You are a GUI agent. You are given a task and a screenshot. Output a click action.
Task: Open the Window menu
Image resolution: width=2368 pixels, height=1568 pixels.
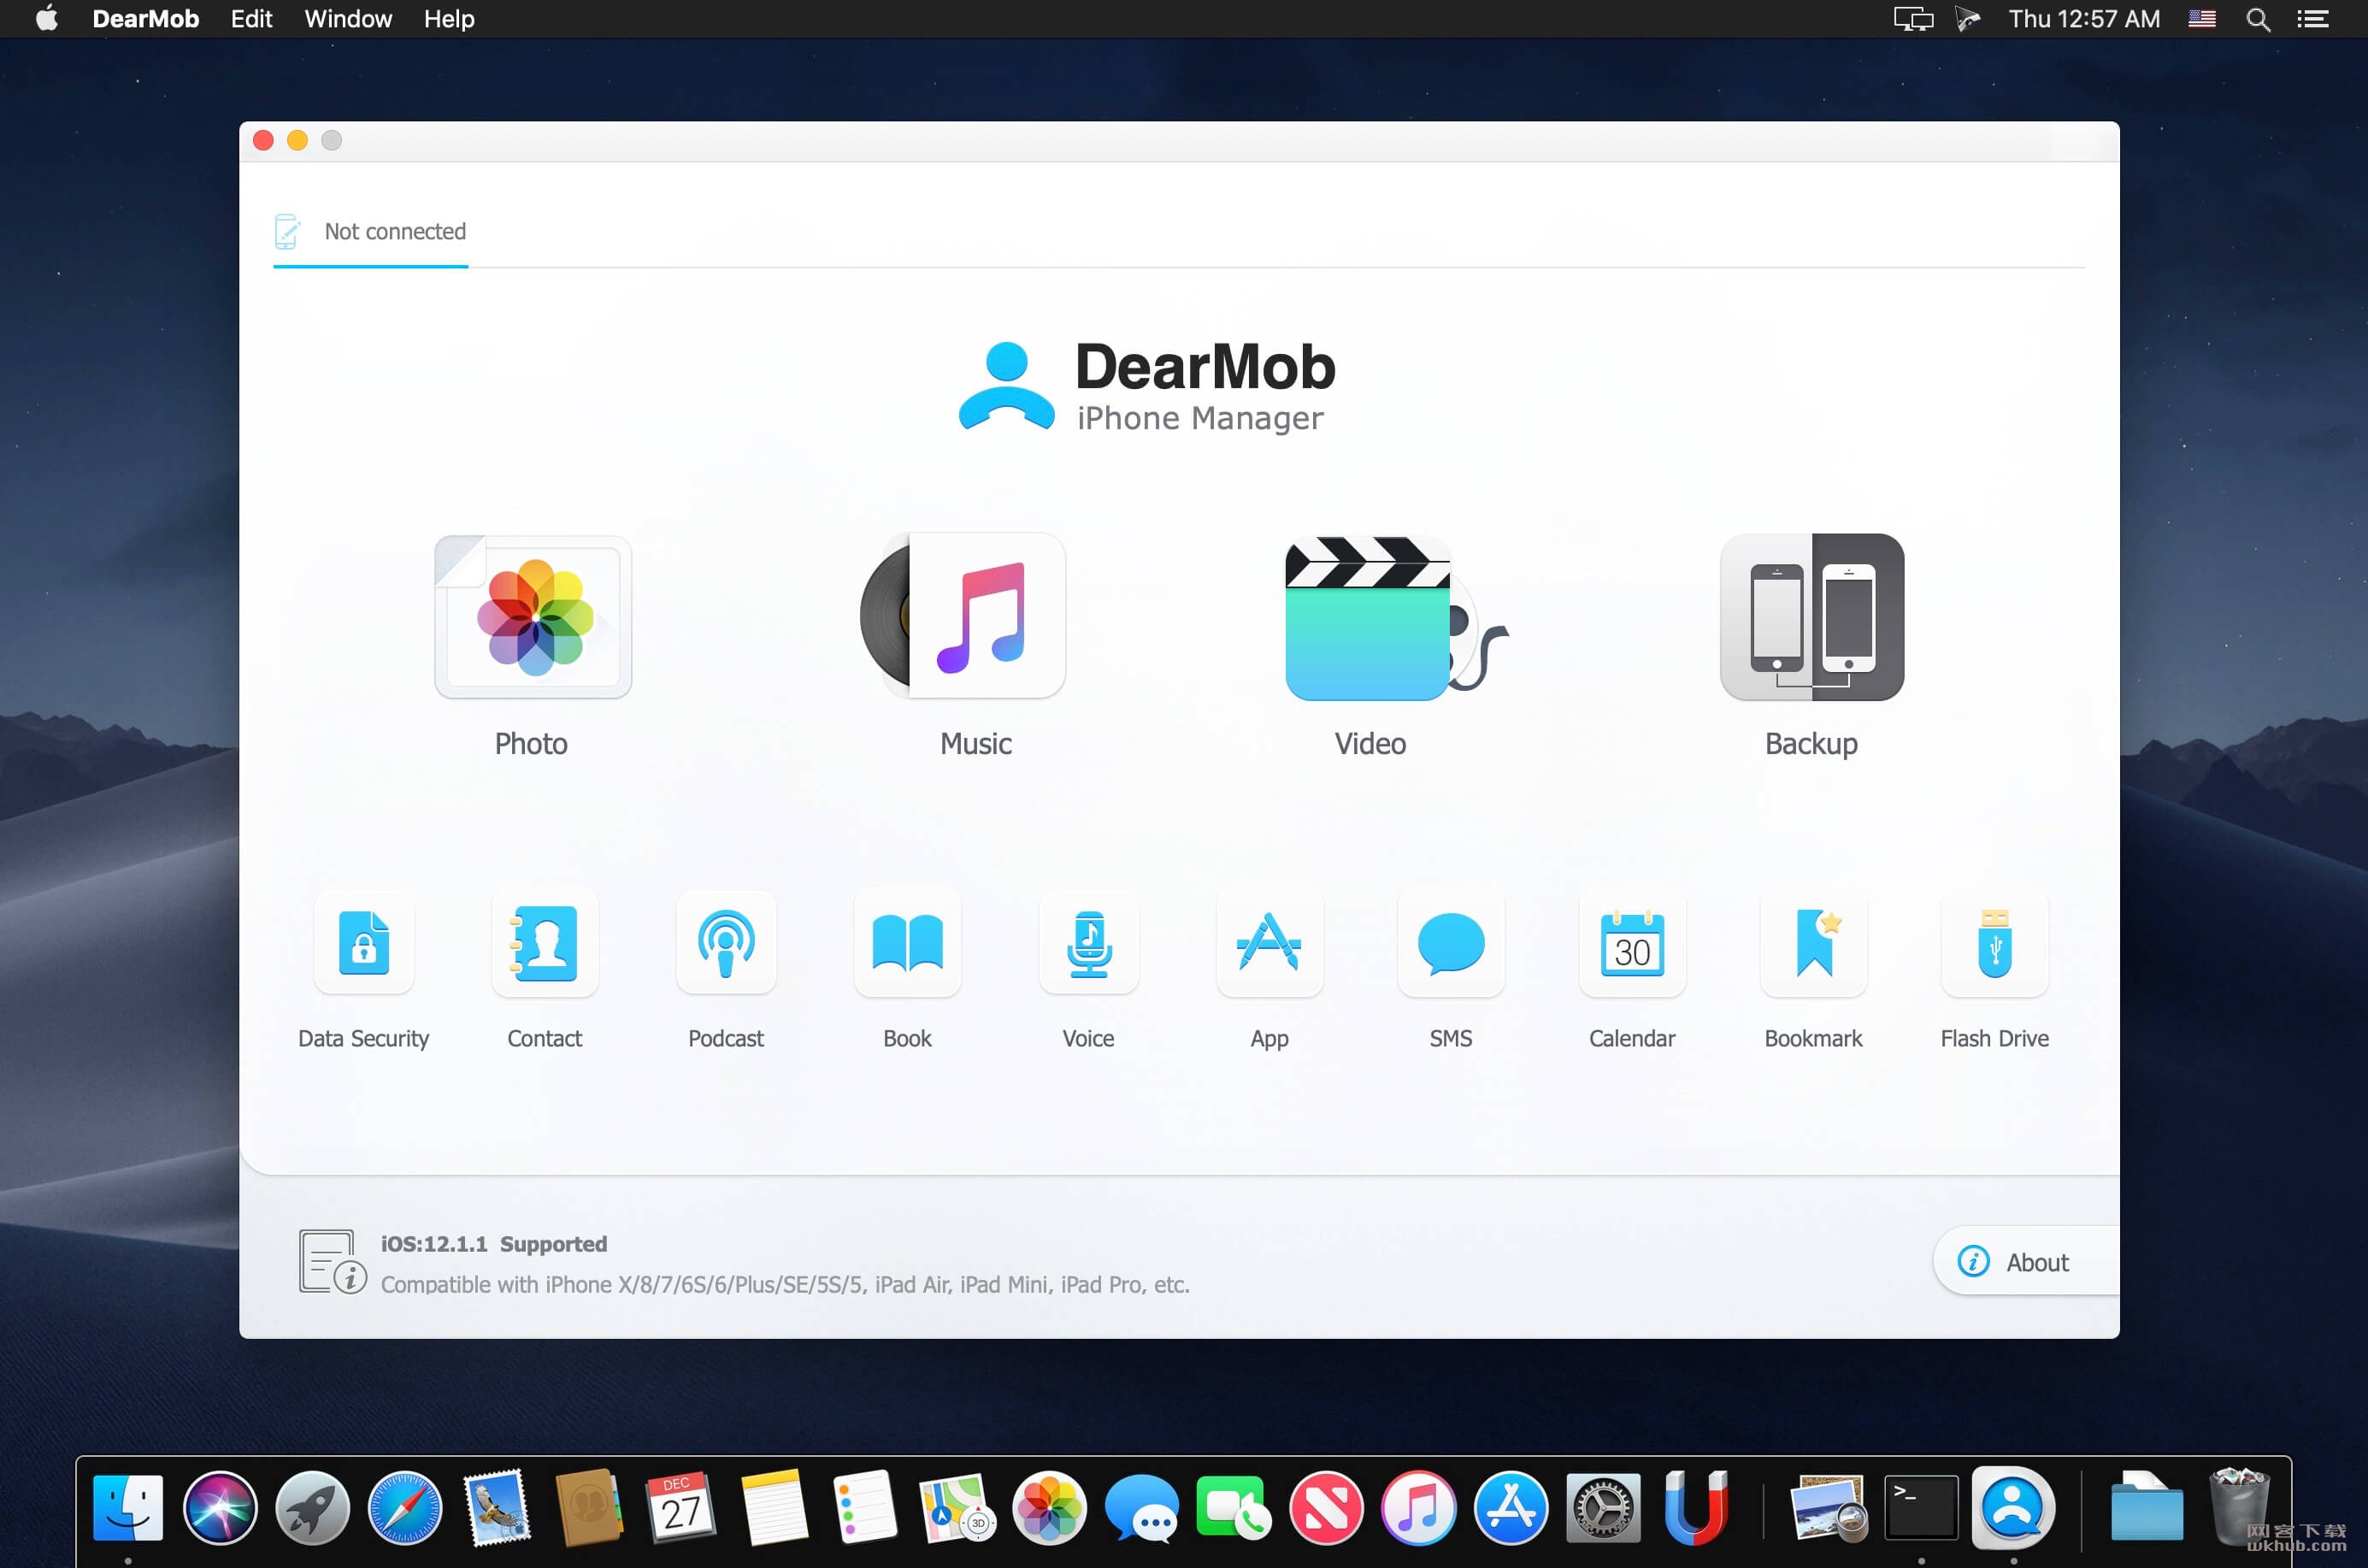pos(348,19)
